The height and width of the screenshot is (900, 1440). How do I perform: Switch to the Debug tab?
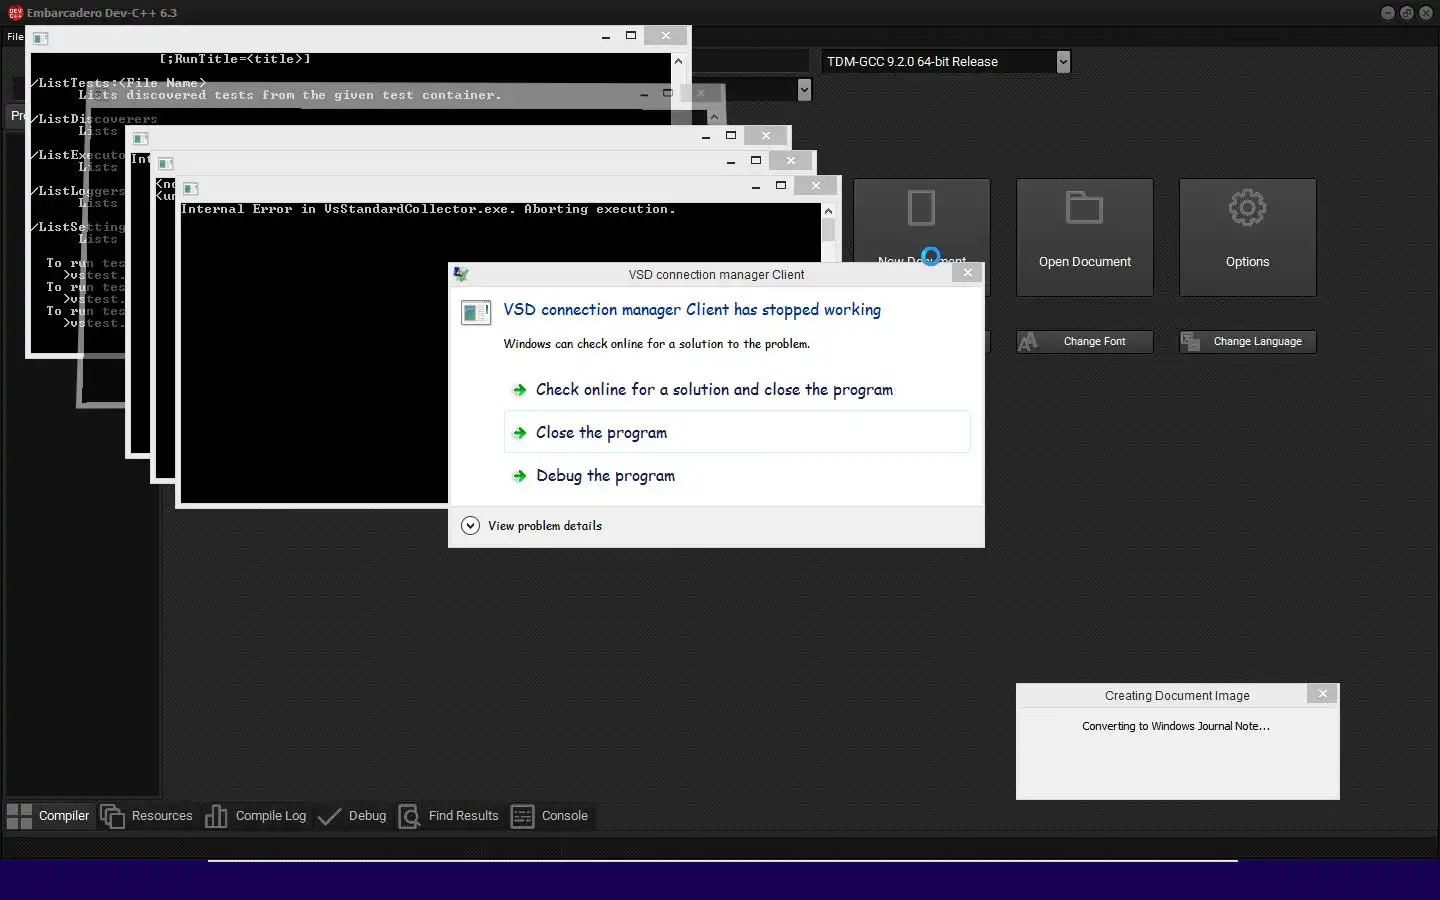(x=352, y=816)
